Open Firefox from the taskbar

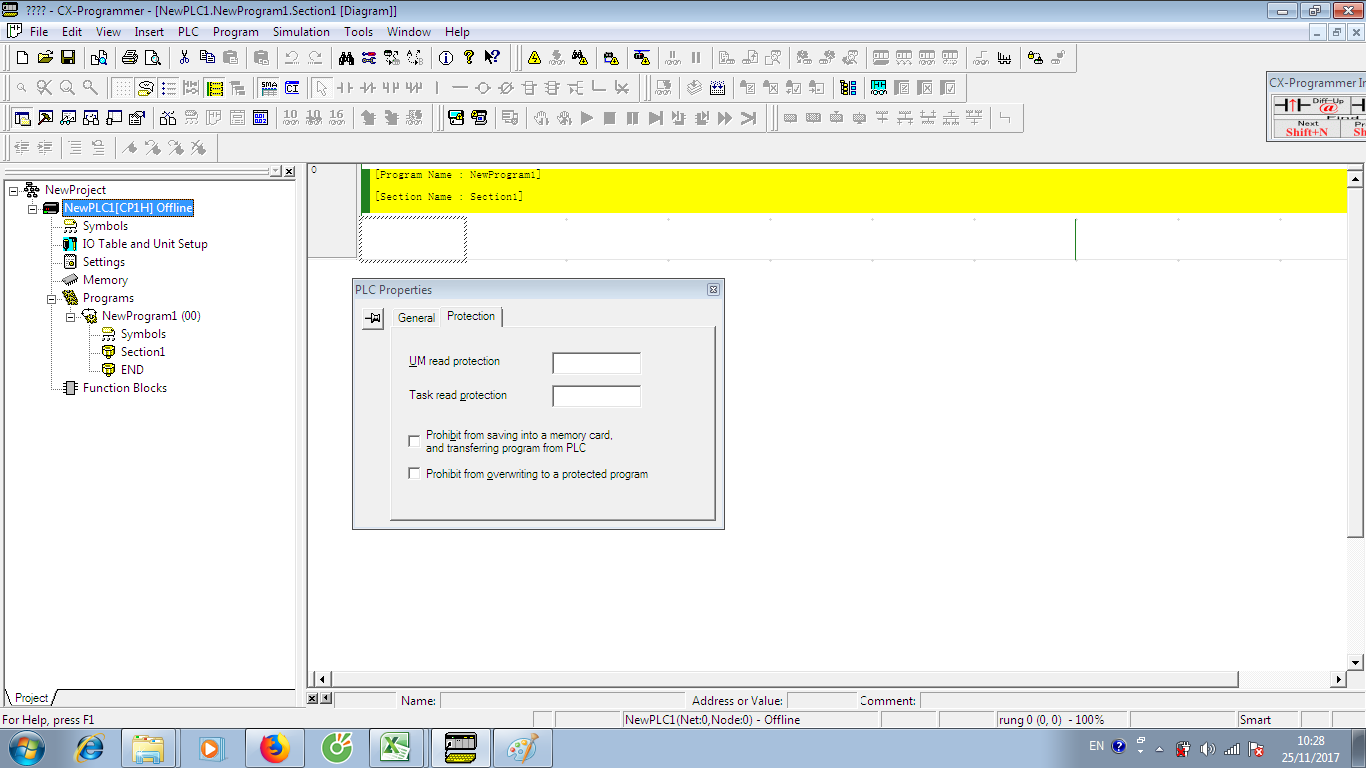[273, 748]
